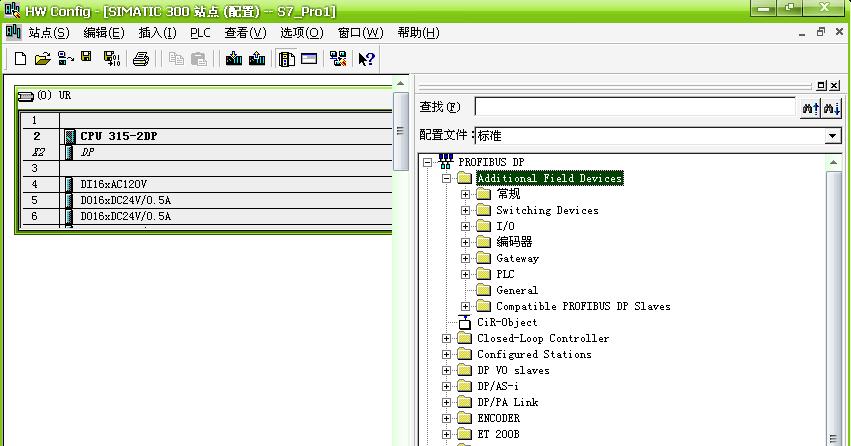The height and width of the screenshot is (446, 851).
Task: Click the Open ONLINE toolbar icon
Action: (66, 59)
